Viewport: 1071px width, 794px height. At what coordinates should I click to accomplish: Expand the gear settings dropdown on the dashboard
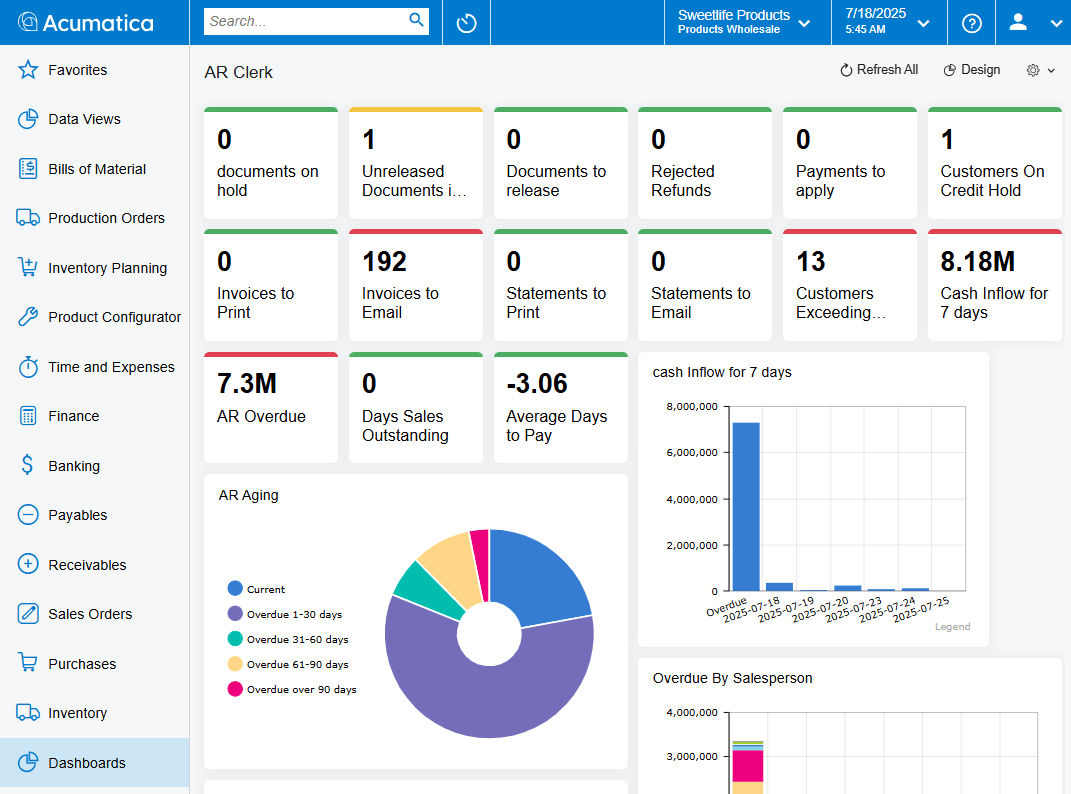point(1038,70)
